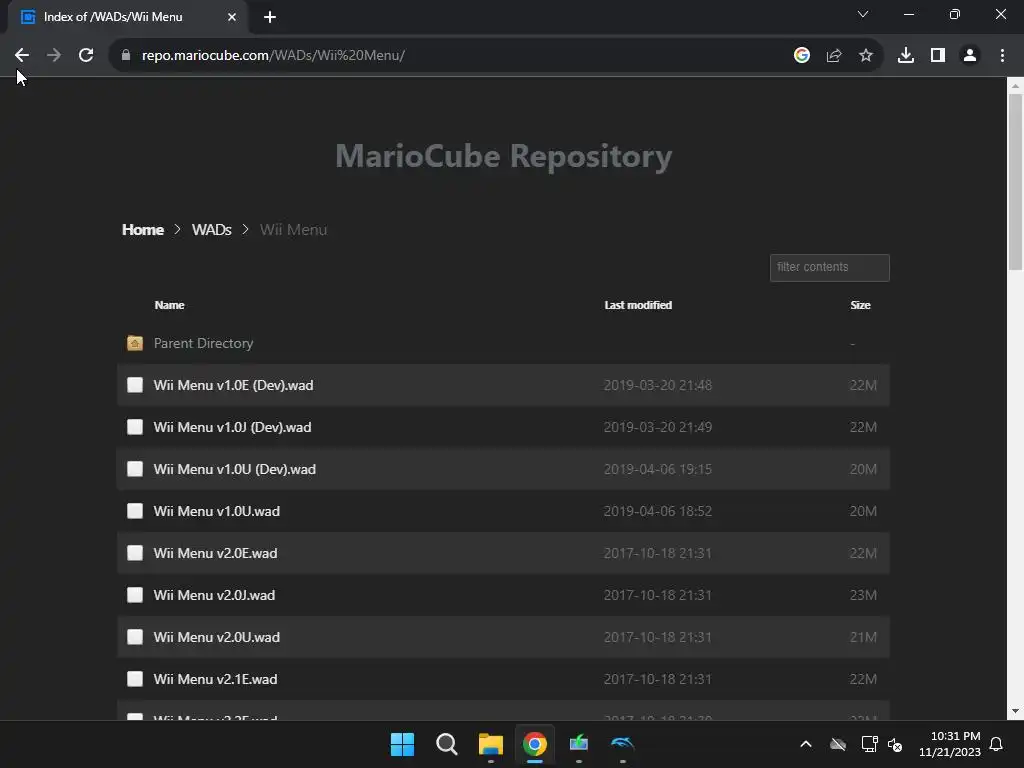Click the file icon for Wii Menu v1.0U.wad

point(135,511)
